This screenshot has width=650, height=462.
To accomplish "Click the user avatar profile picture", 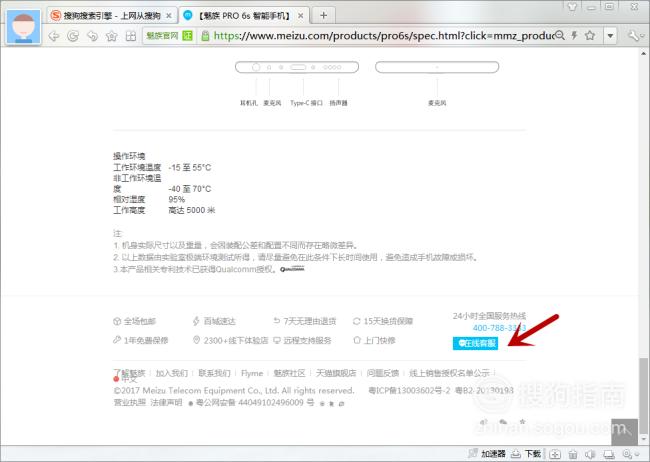I will 24,27.
